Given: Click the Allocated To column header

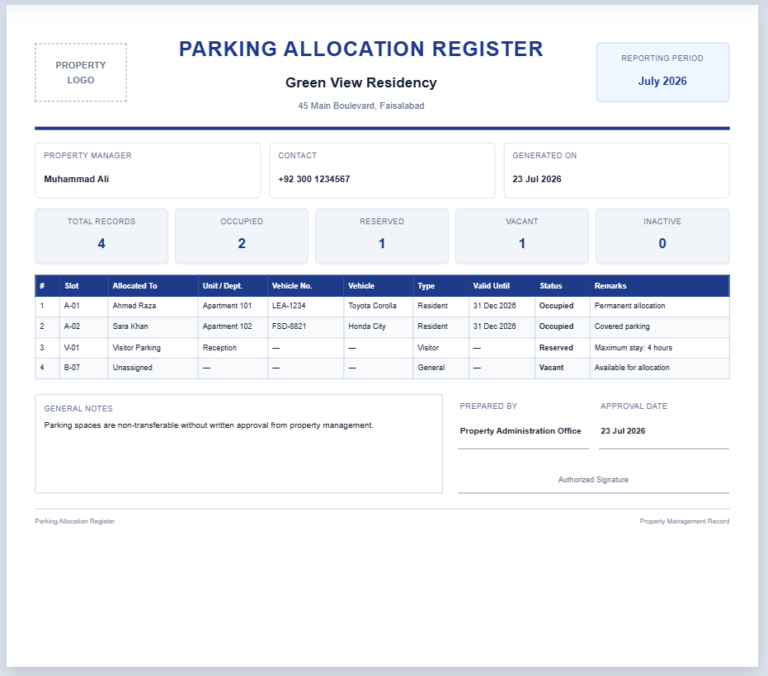Looking at the screenshot, I should (x=153, y=286).
